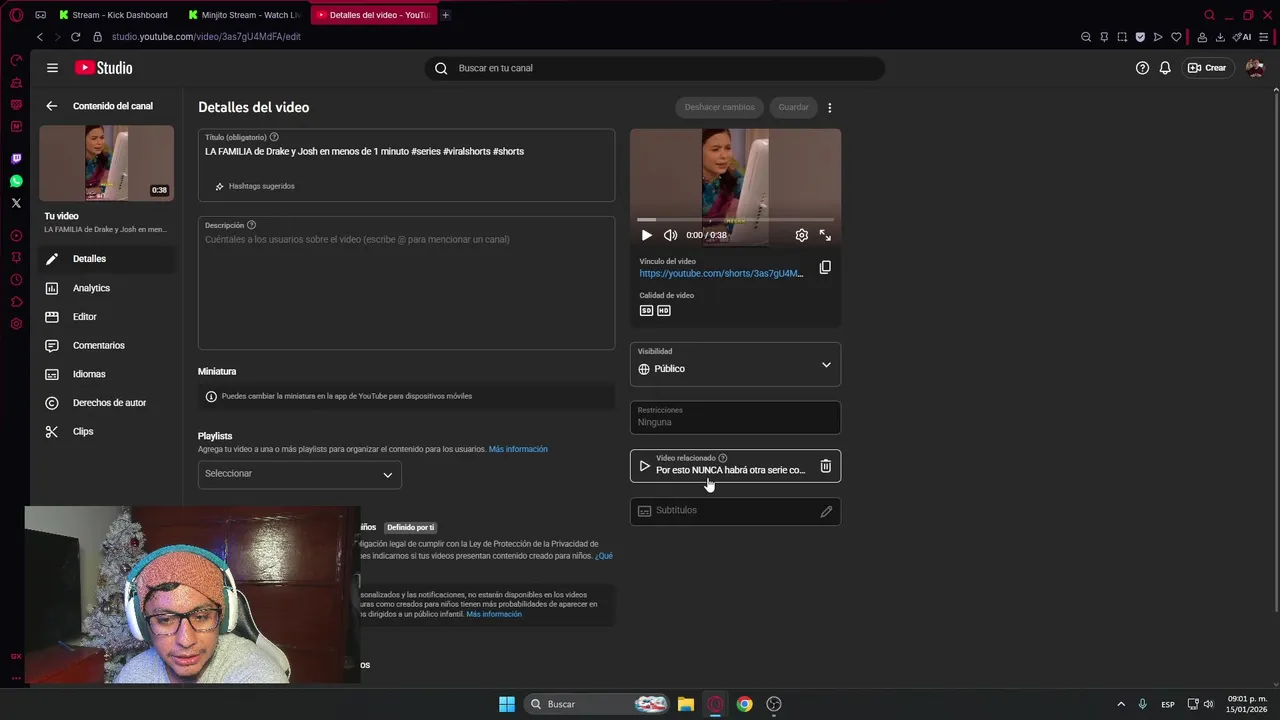1280x720 pixels.
Task: Open Más información link under Playlists
Action: 518,449
